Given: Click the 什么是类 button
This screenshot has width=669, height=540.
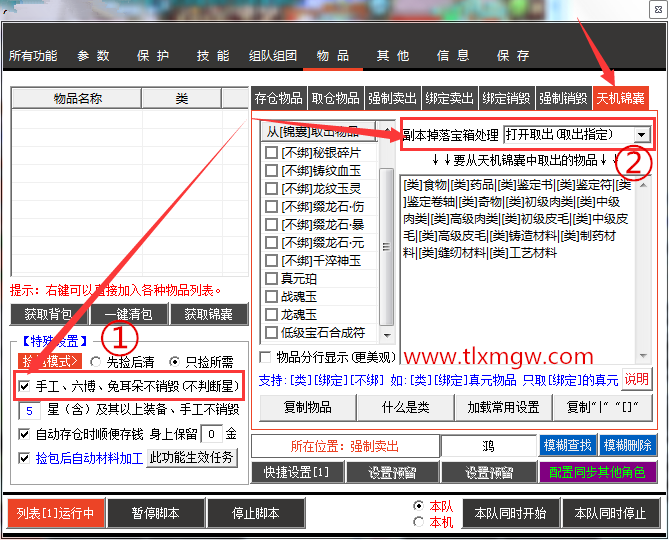Looking at the screenshot, I should click(406, 407).
